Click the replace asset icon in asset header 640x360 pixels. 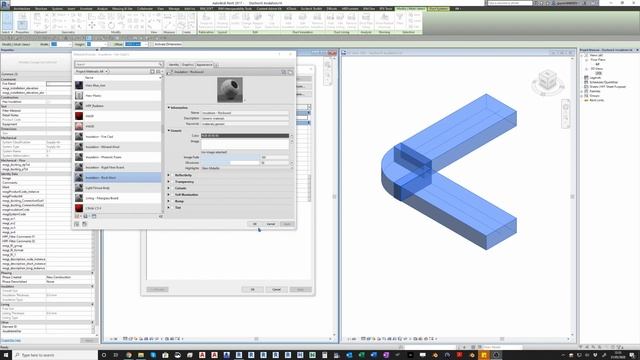coord(284,72)
